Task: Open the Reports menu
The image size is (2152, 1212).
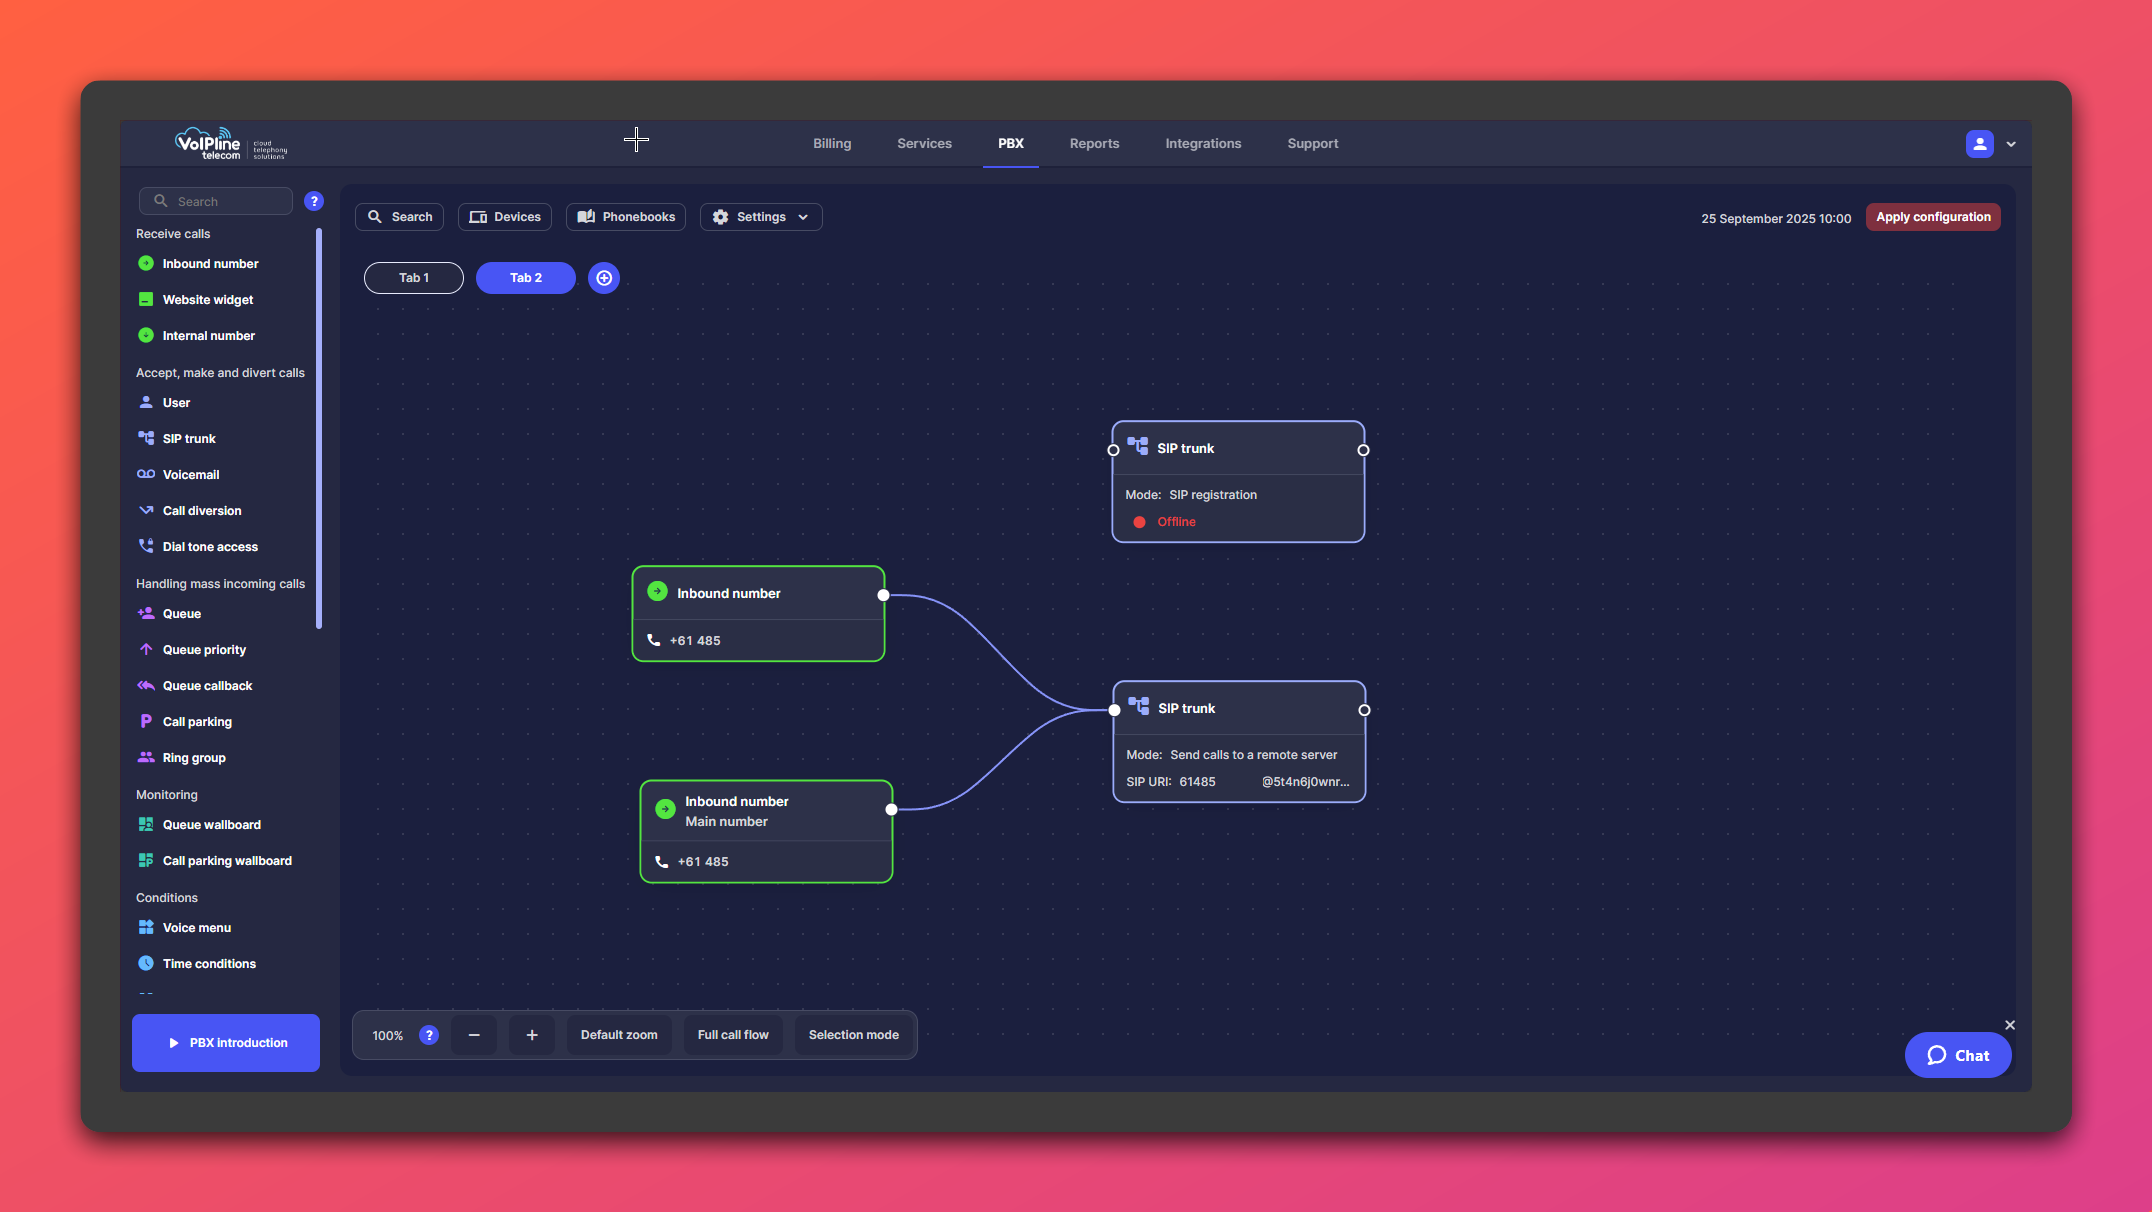Action: [x=1094, y=144]
